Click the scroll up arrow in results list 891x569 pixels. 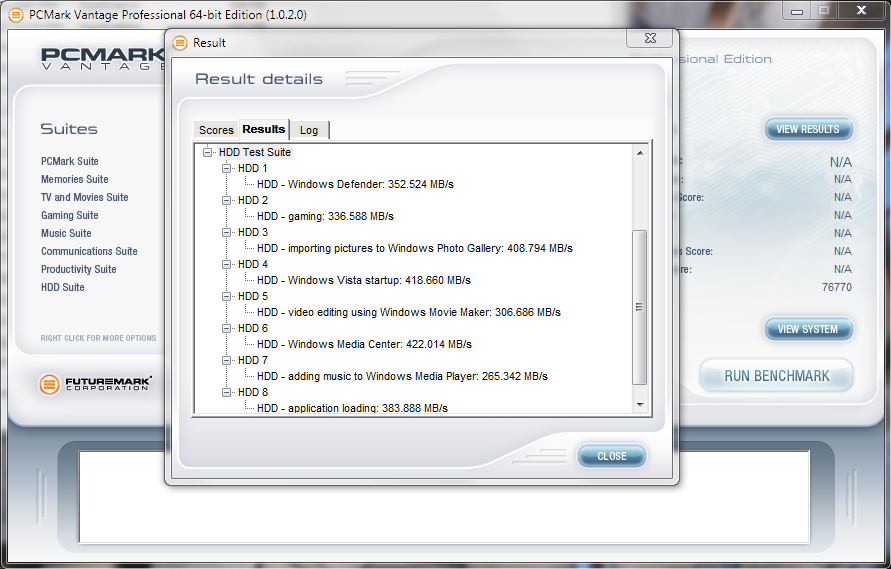click(x=640, y=153)
